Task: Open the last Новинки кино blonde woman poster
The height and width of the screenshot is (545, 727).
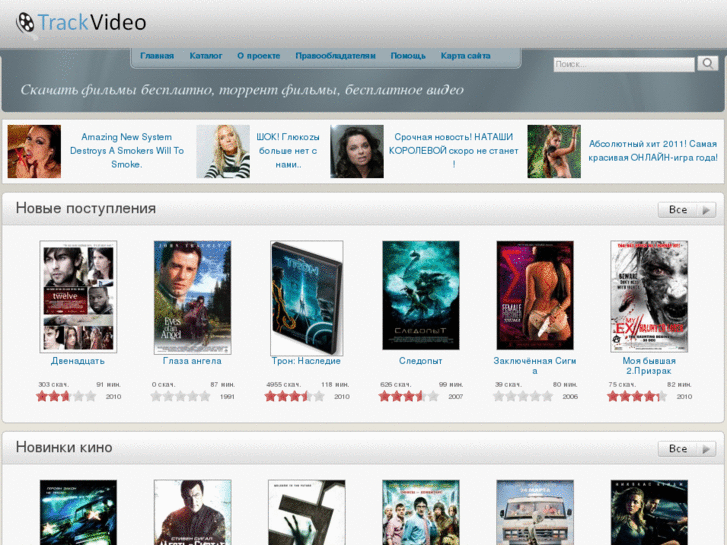Action: pyautogui.click(x=649, y=513)
